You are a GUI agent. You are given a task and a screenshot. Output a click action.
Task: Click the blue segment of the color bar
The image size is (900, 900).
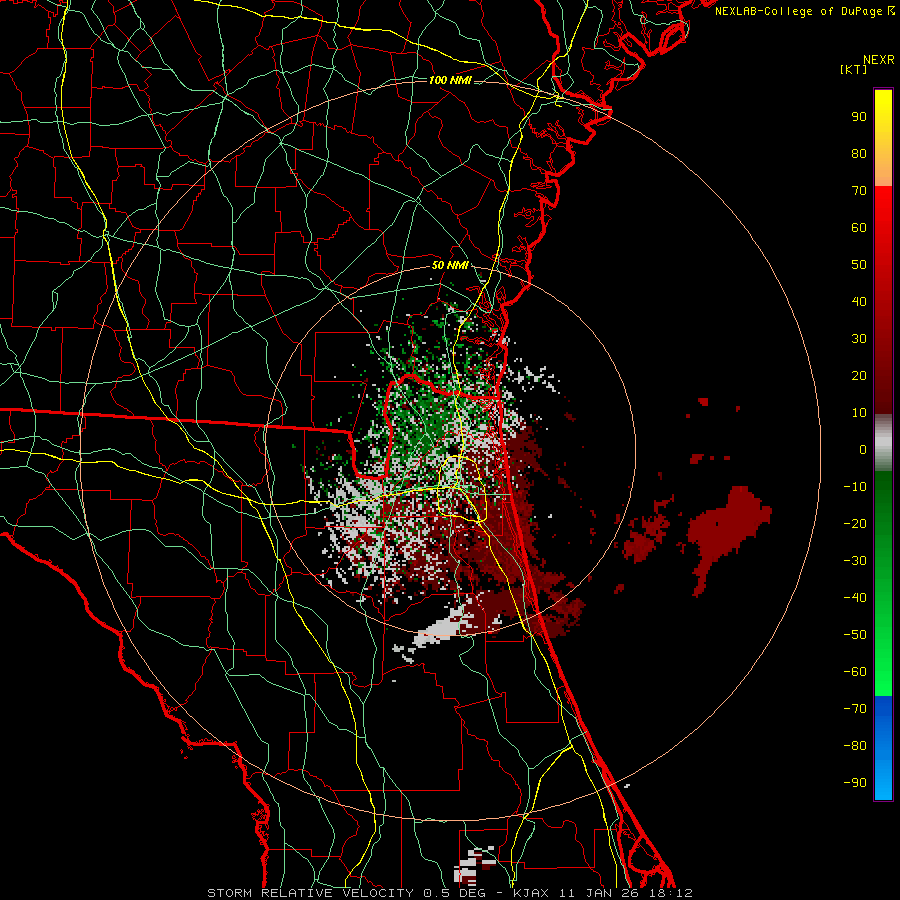coord(883,748)
